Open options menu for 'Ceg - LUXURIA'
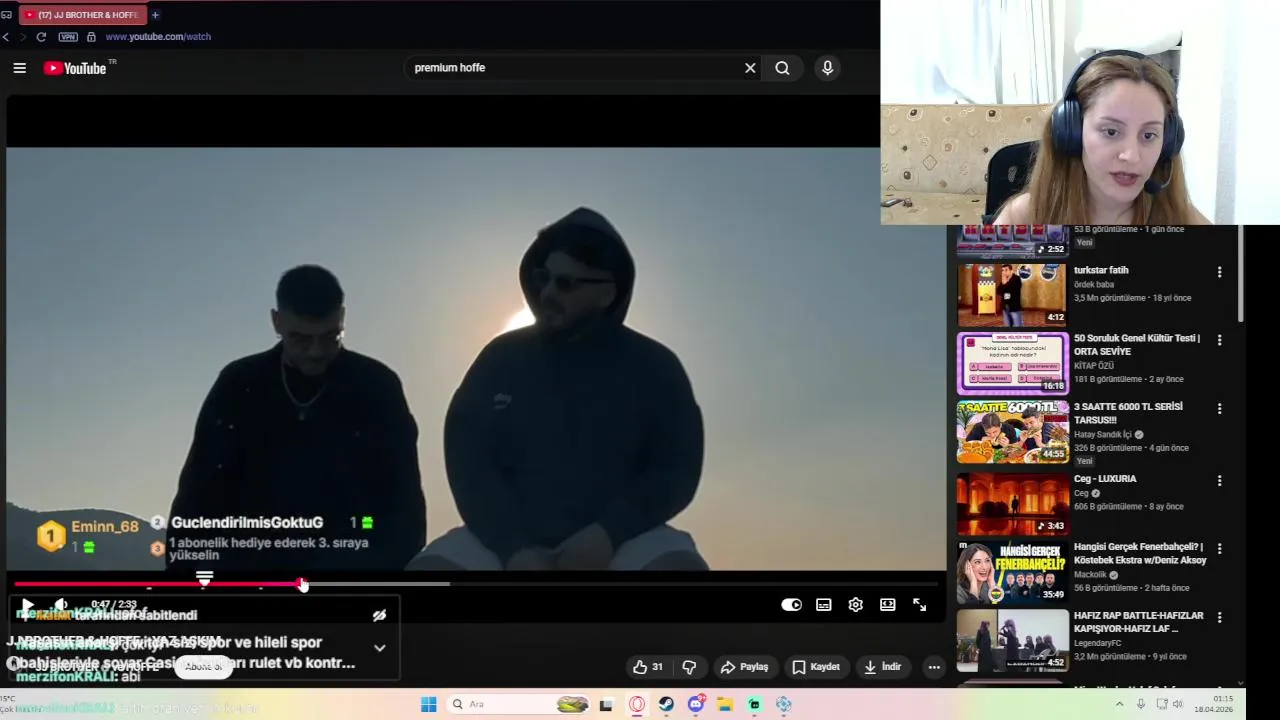1280x720 pixels. click(x=1219, y=481)
